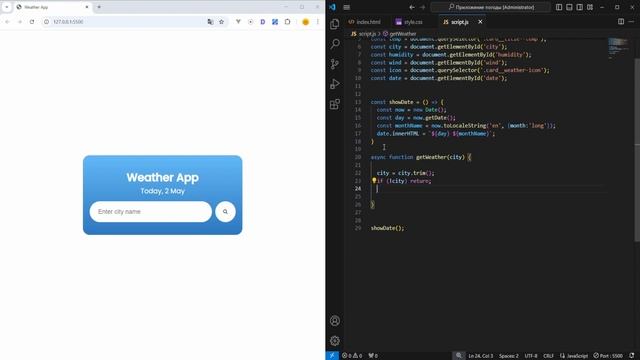Click the blue square extension icon

pyautogui.click(x=275, y=22)
